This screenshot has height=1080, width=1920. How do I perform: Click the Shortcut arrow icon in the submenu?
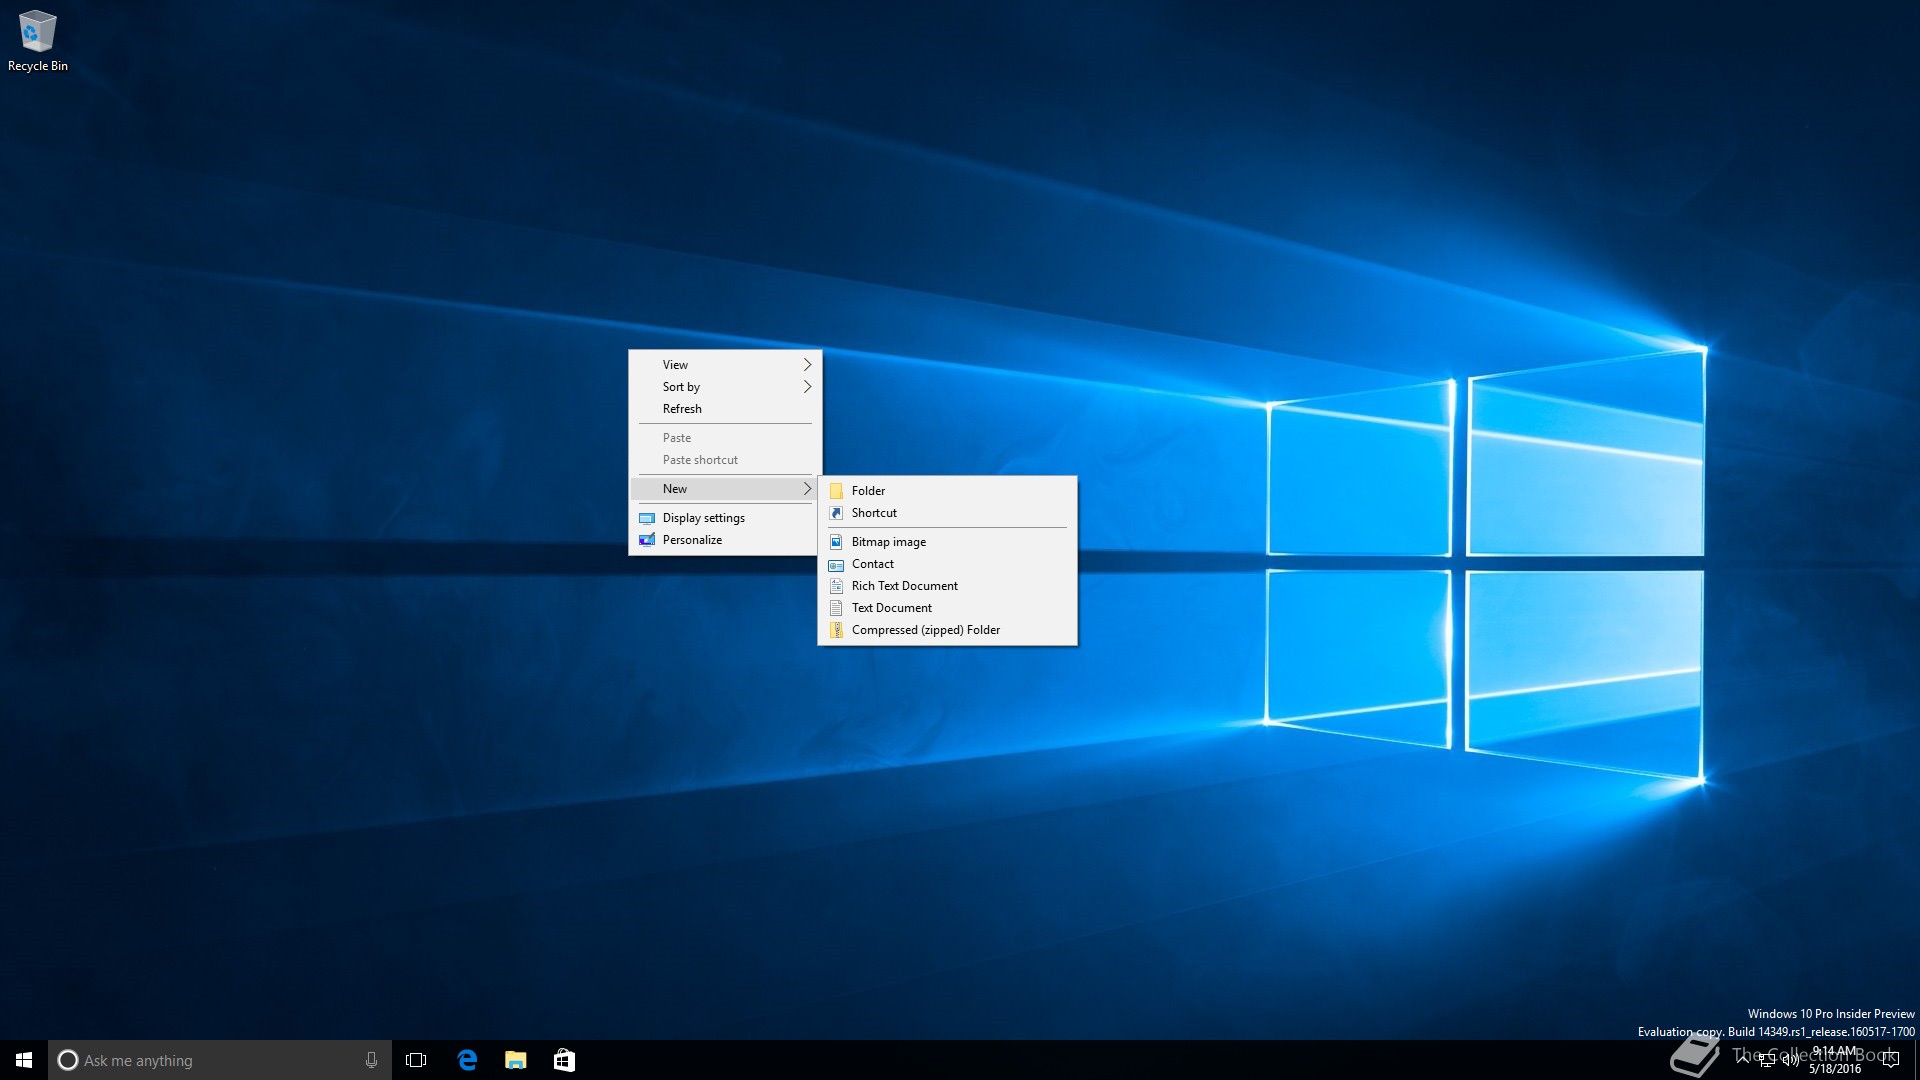836,513
